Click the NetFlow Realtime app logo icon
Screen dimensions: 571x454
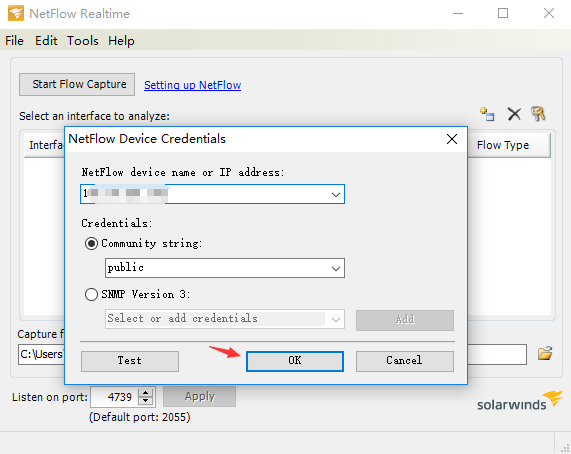(16, 13)
